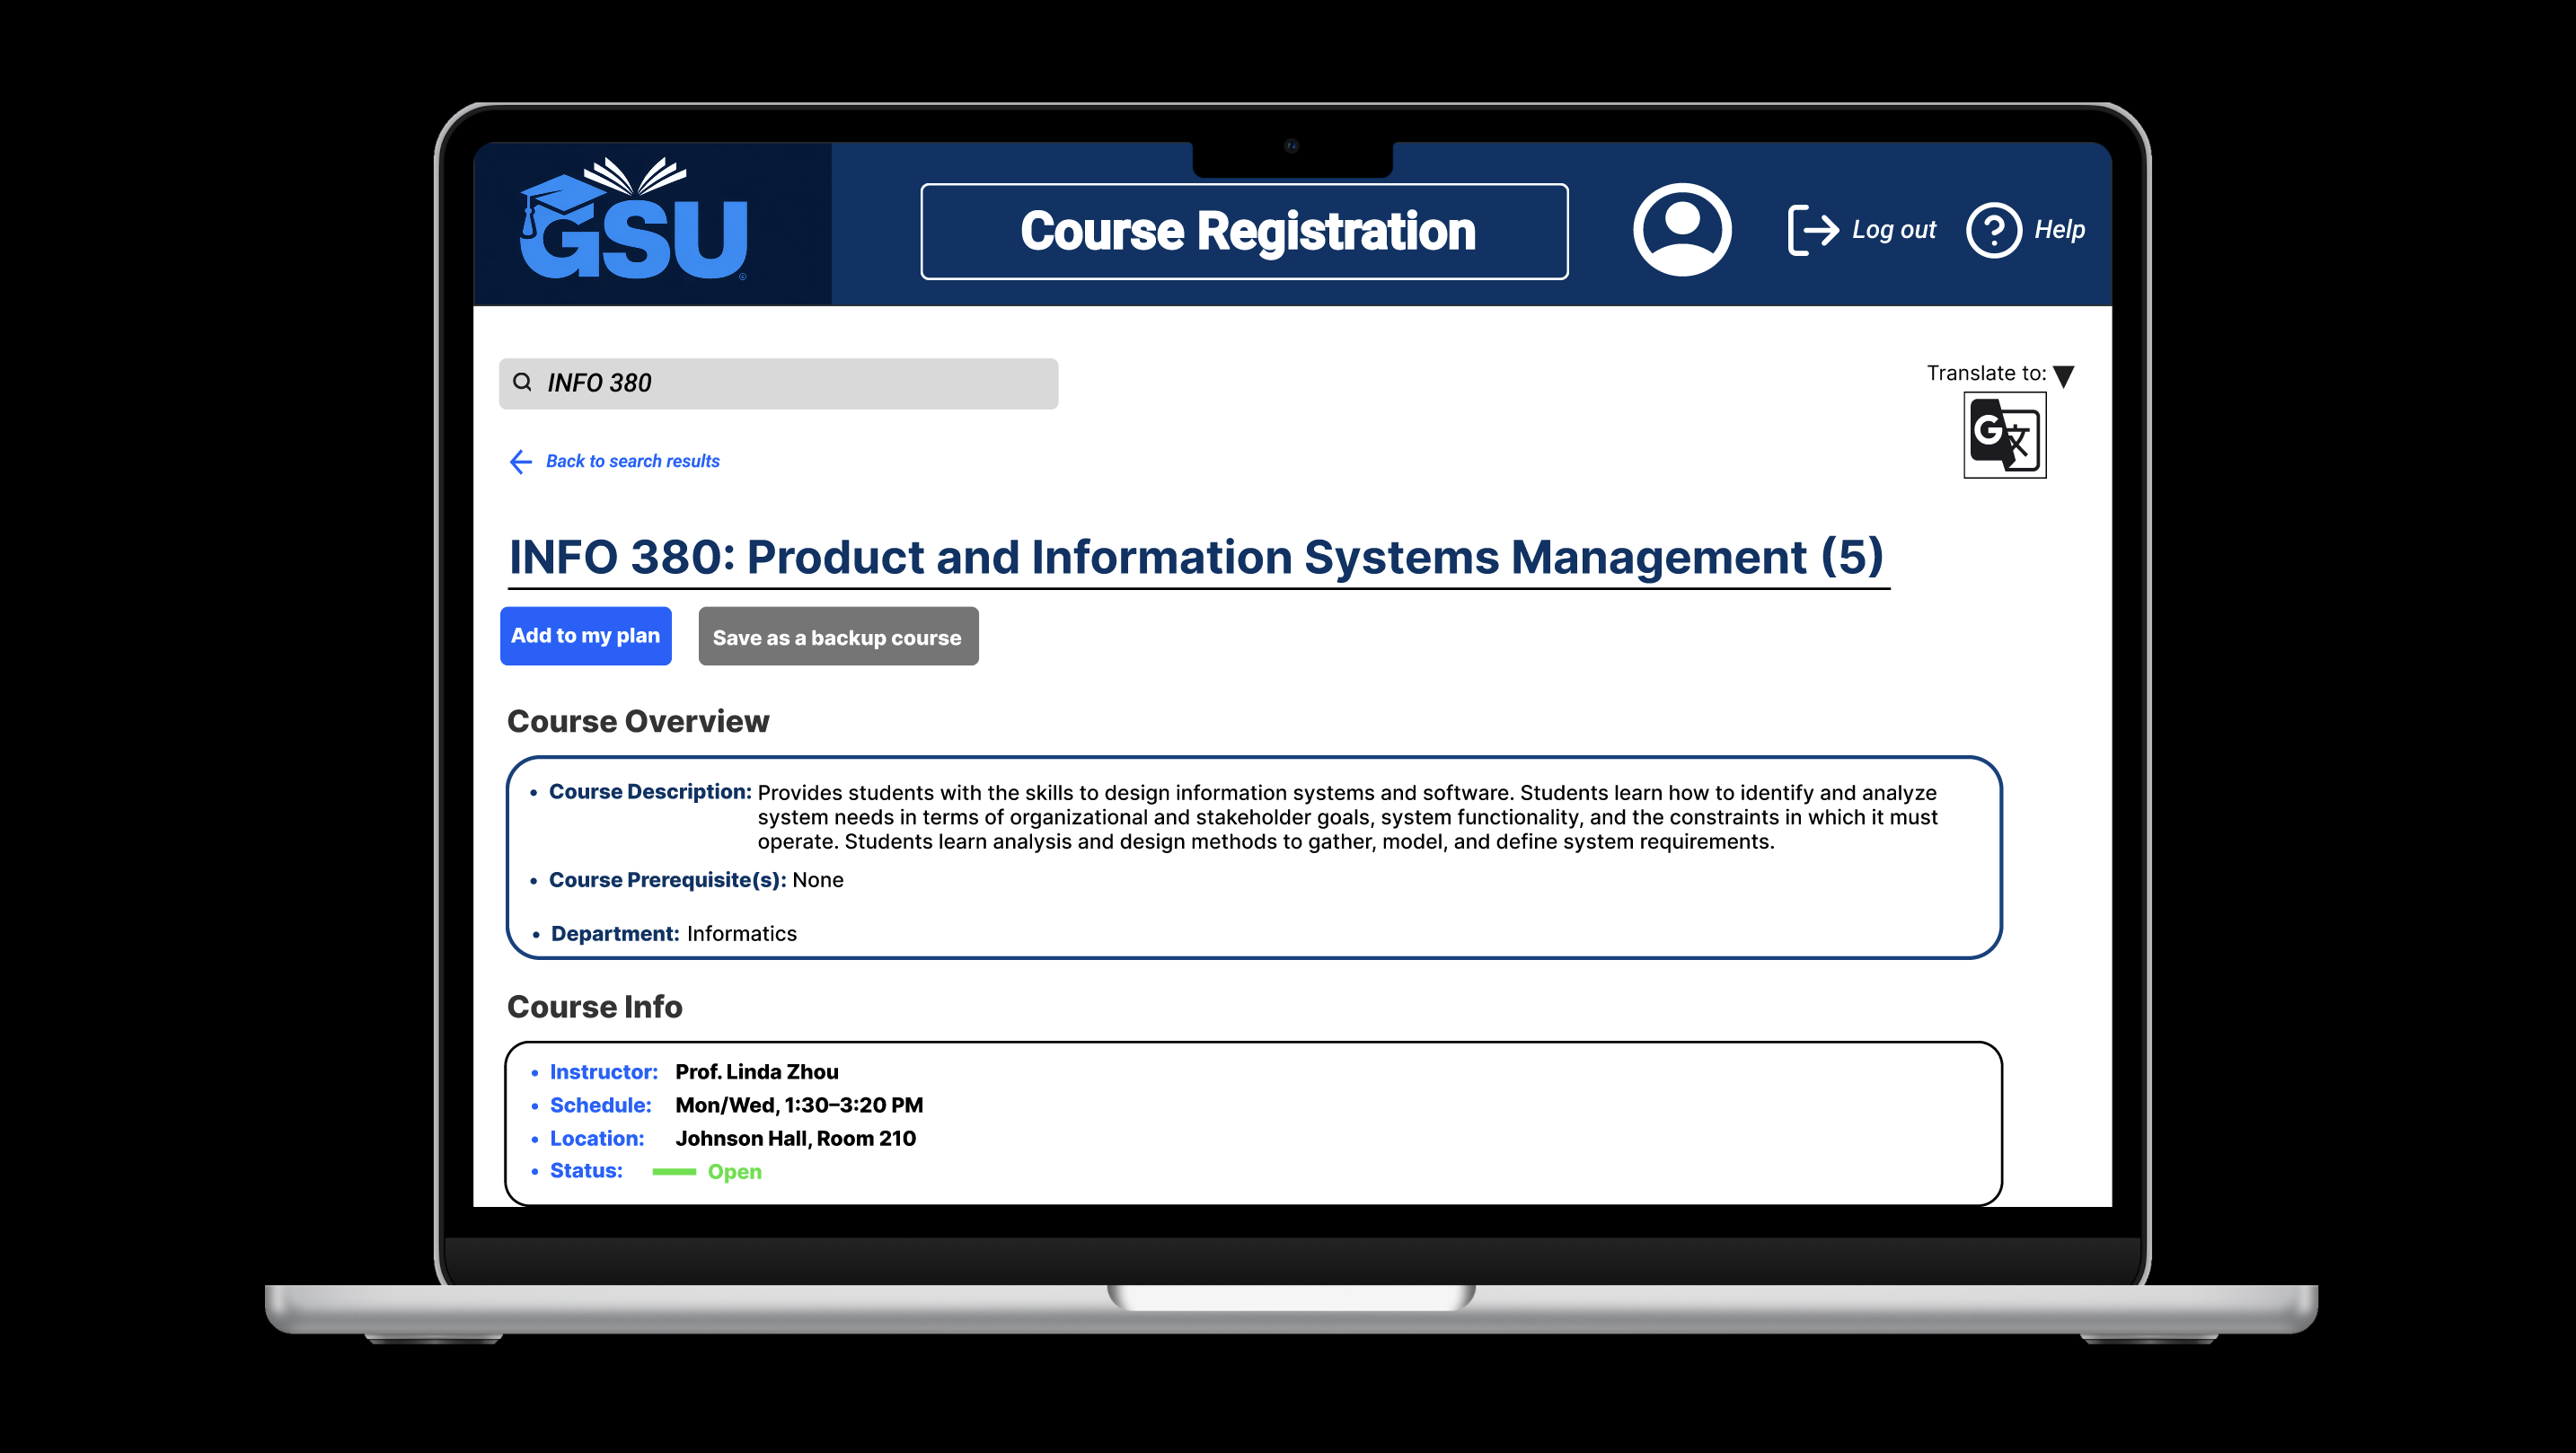Click the Log out text
The height and width of the screenshot is (1453, 2576).
coord(1893,230)
